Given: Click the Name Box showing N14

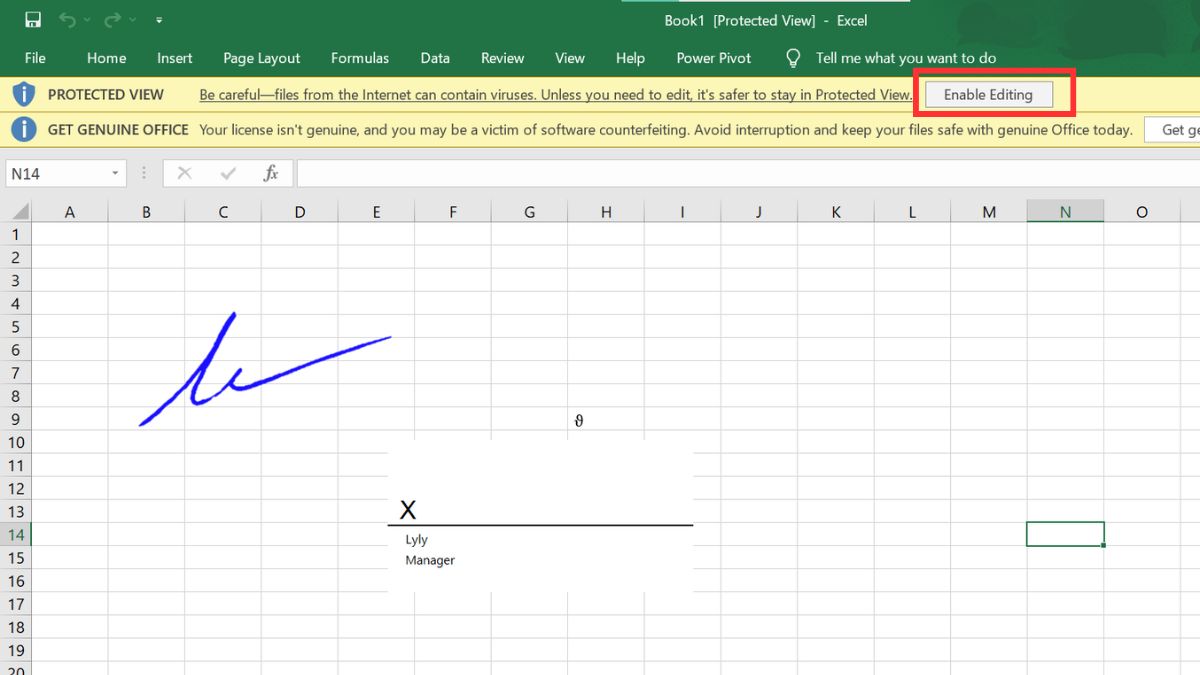Looking at the screenshot, I should tap(55, 174).
